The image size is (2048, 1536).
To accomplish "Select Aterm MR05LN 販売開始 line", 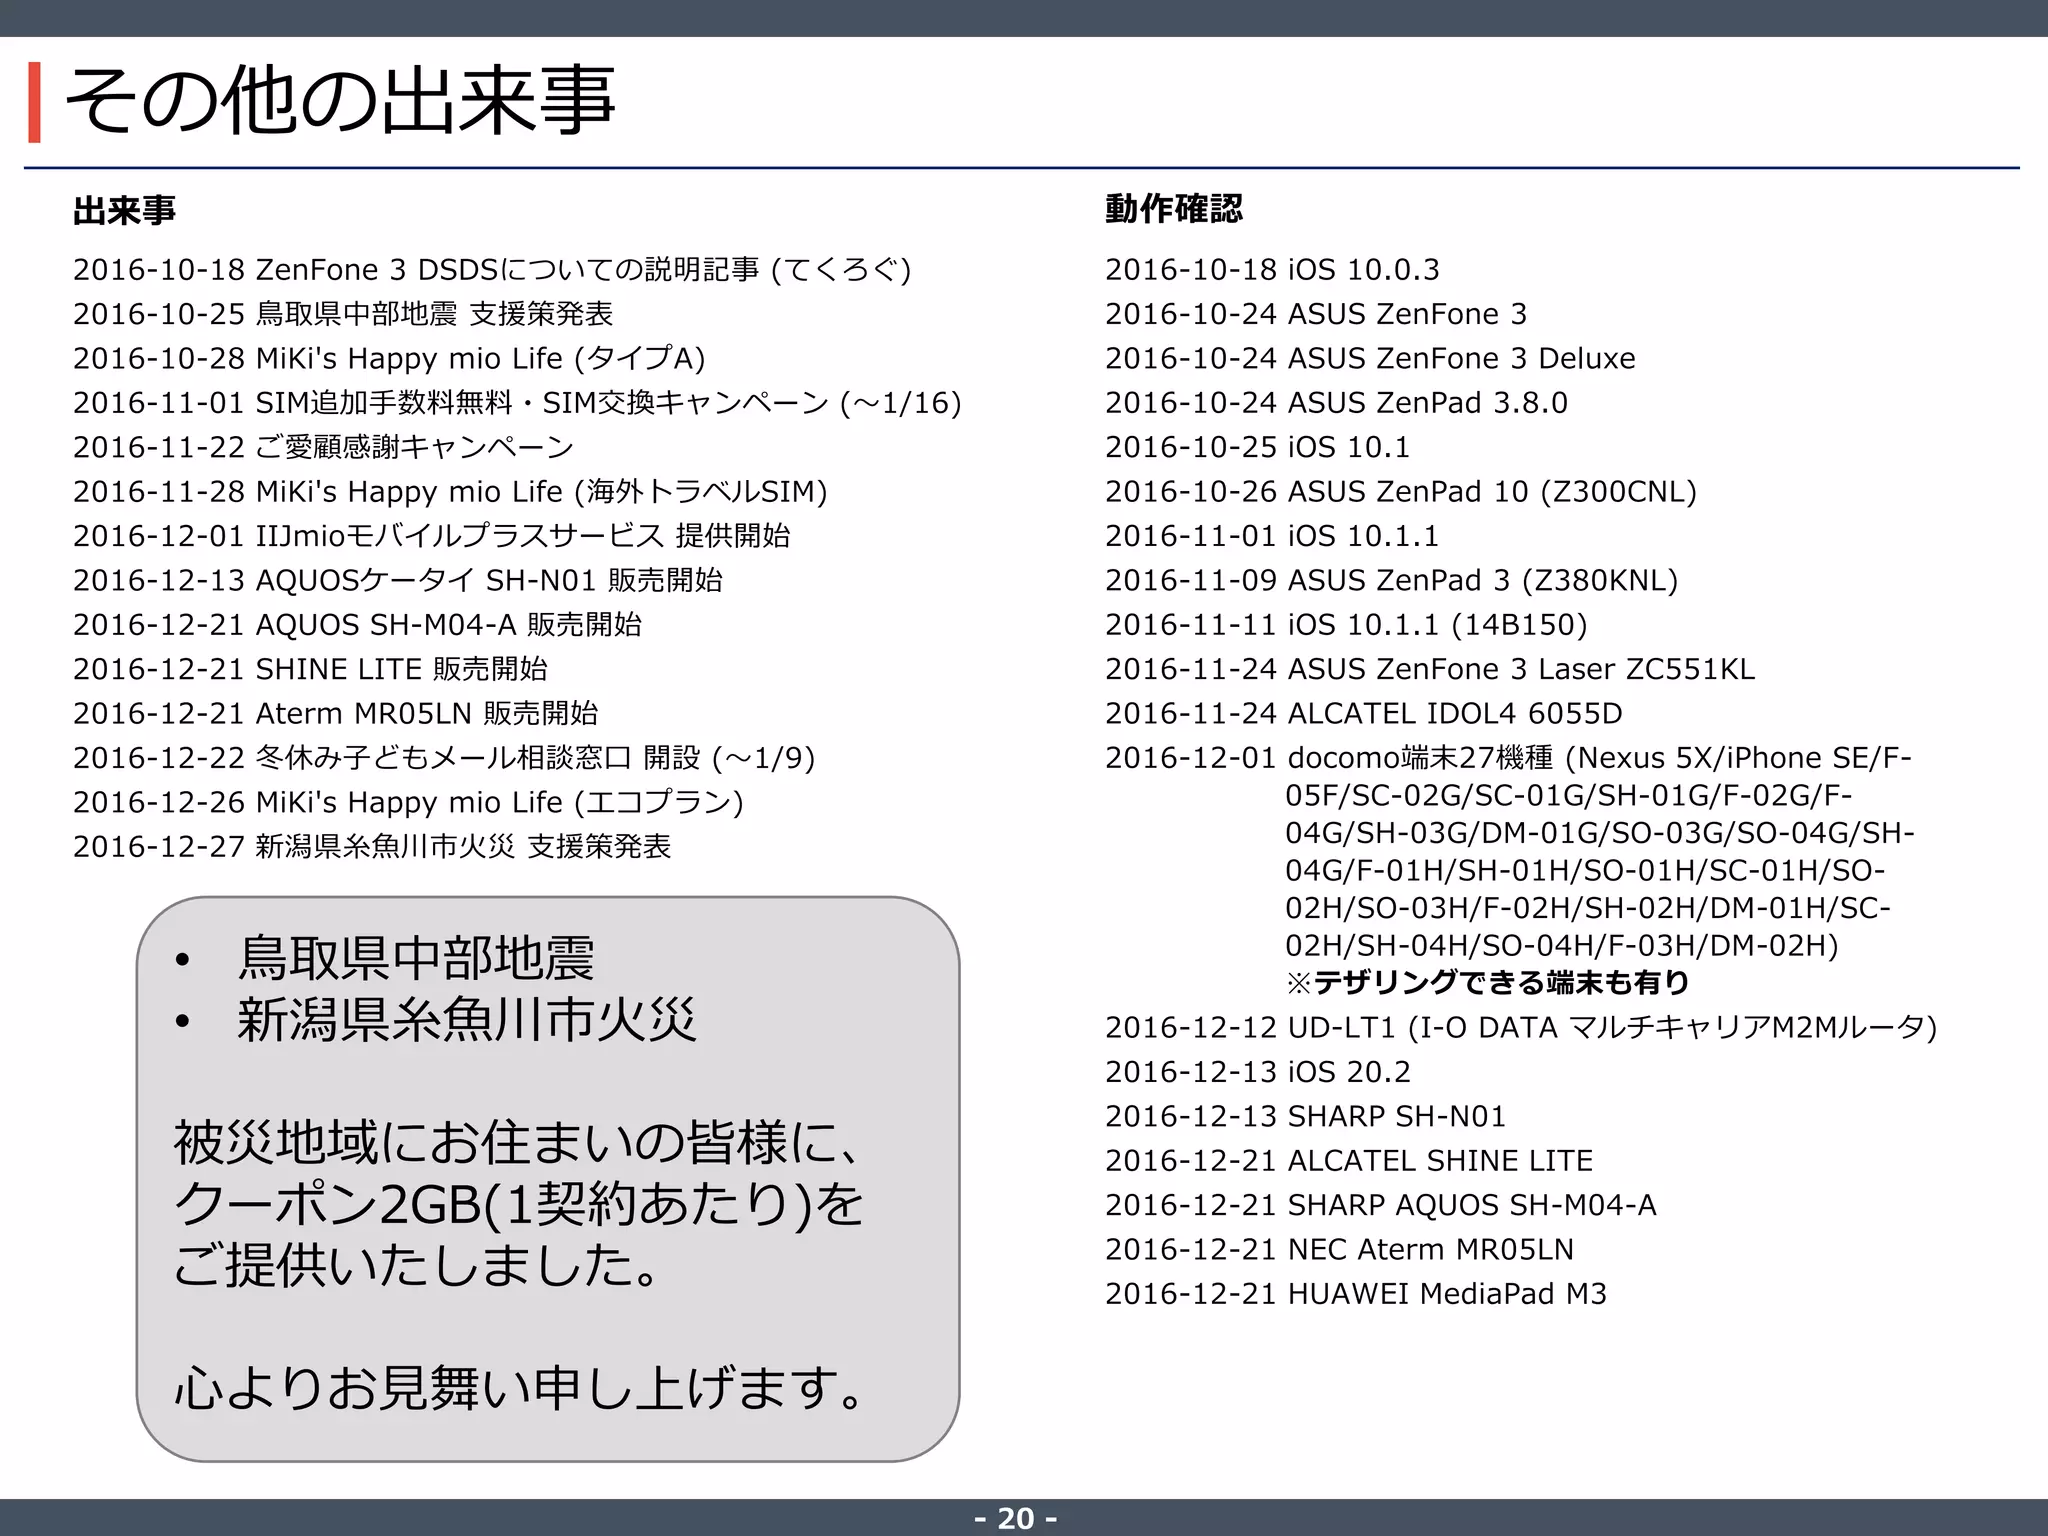I will 336,713.
